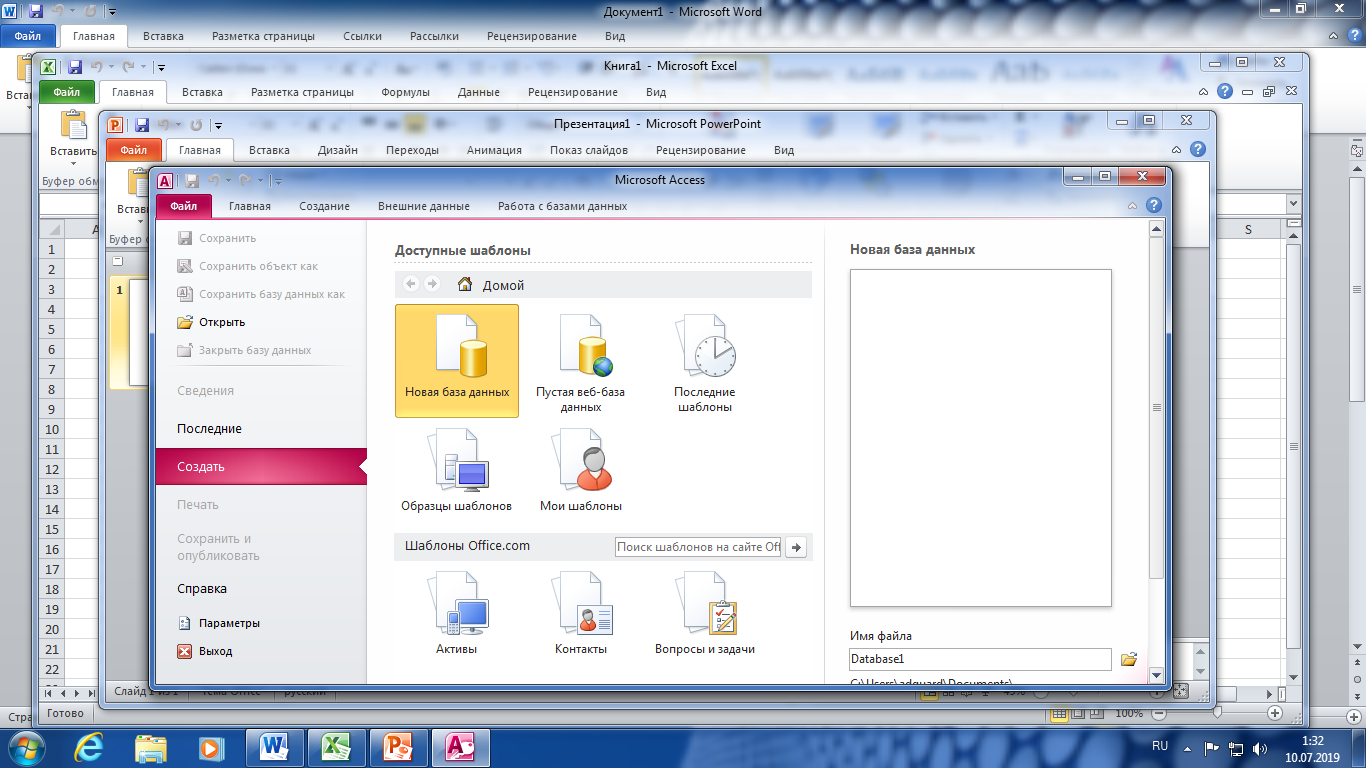Open Word help question mark icon

(x=1354, y=35)
